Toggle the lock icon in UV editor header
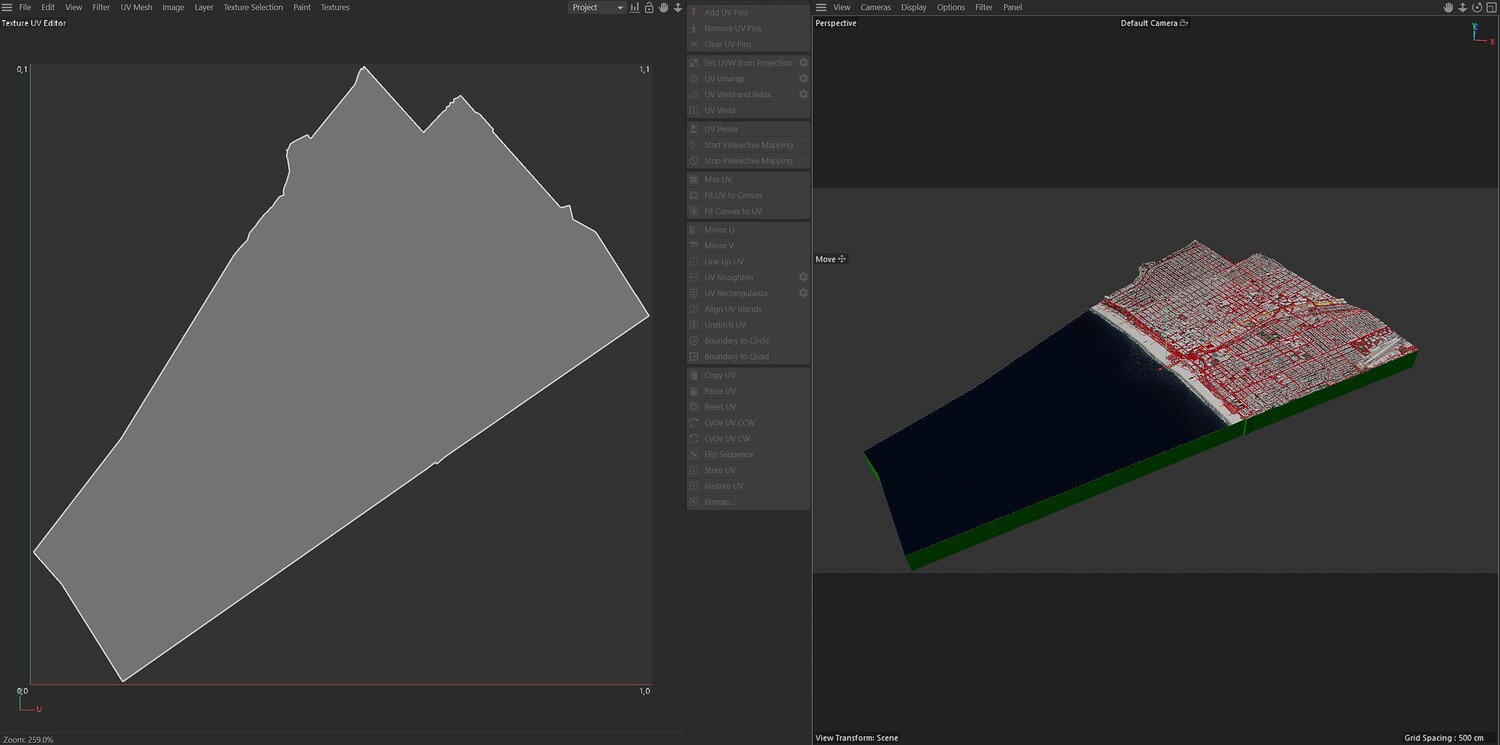The width and height of the screenshot is (1500, 745). [649, 7]
